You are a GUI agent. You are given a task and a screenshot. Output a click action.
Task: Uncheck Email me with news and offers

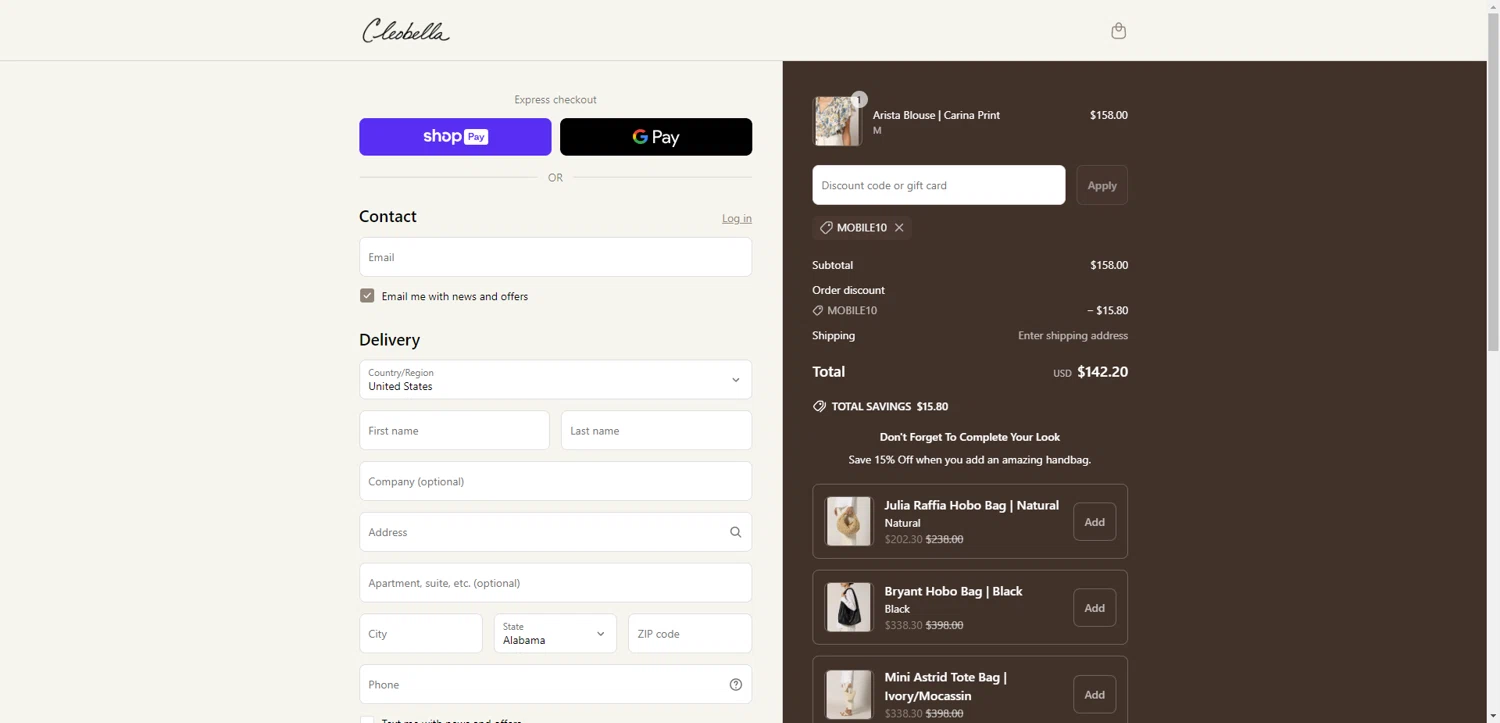pos(367,296)
